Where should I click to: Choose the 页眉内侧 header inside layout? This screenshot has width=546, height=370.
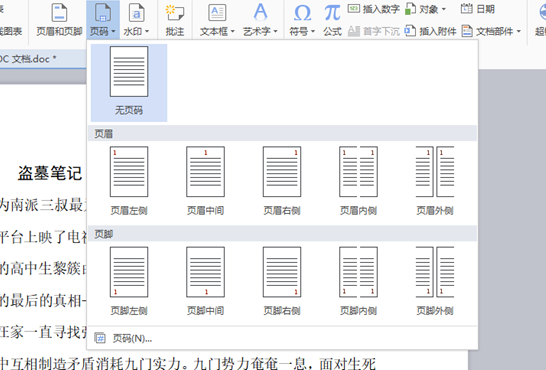(x=358, y=181)
